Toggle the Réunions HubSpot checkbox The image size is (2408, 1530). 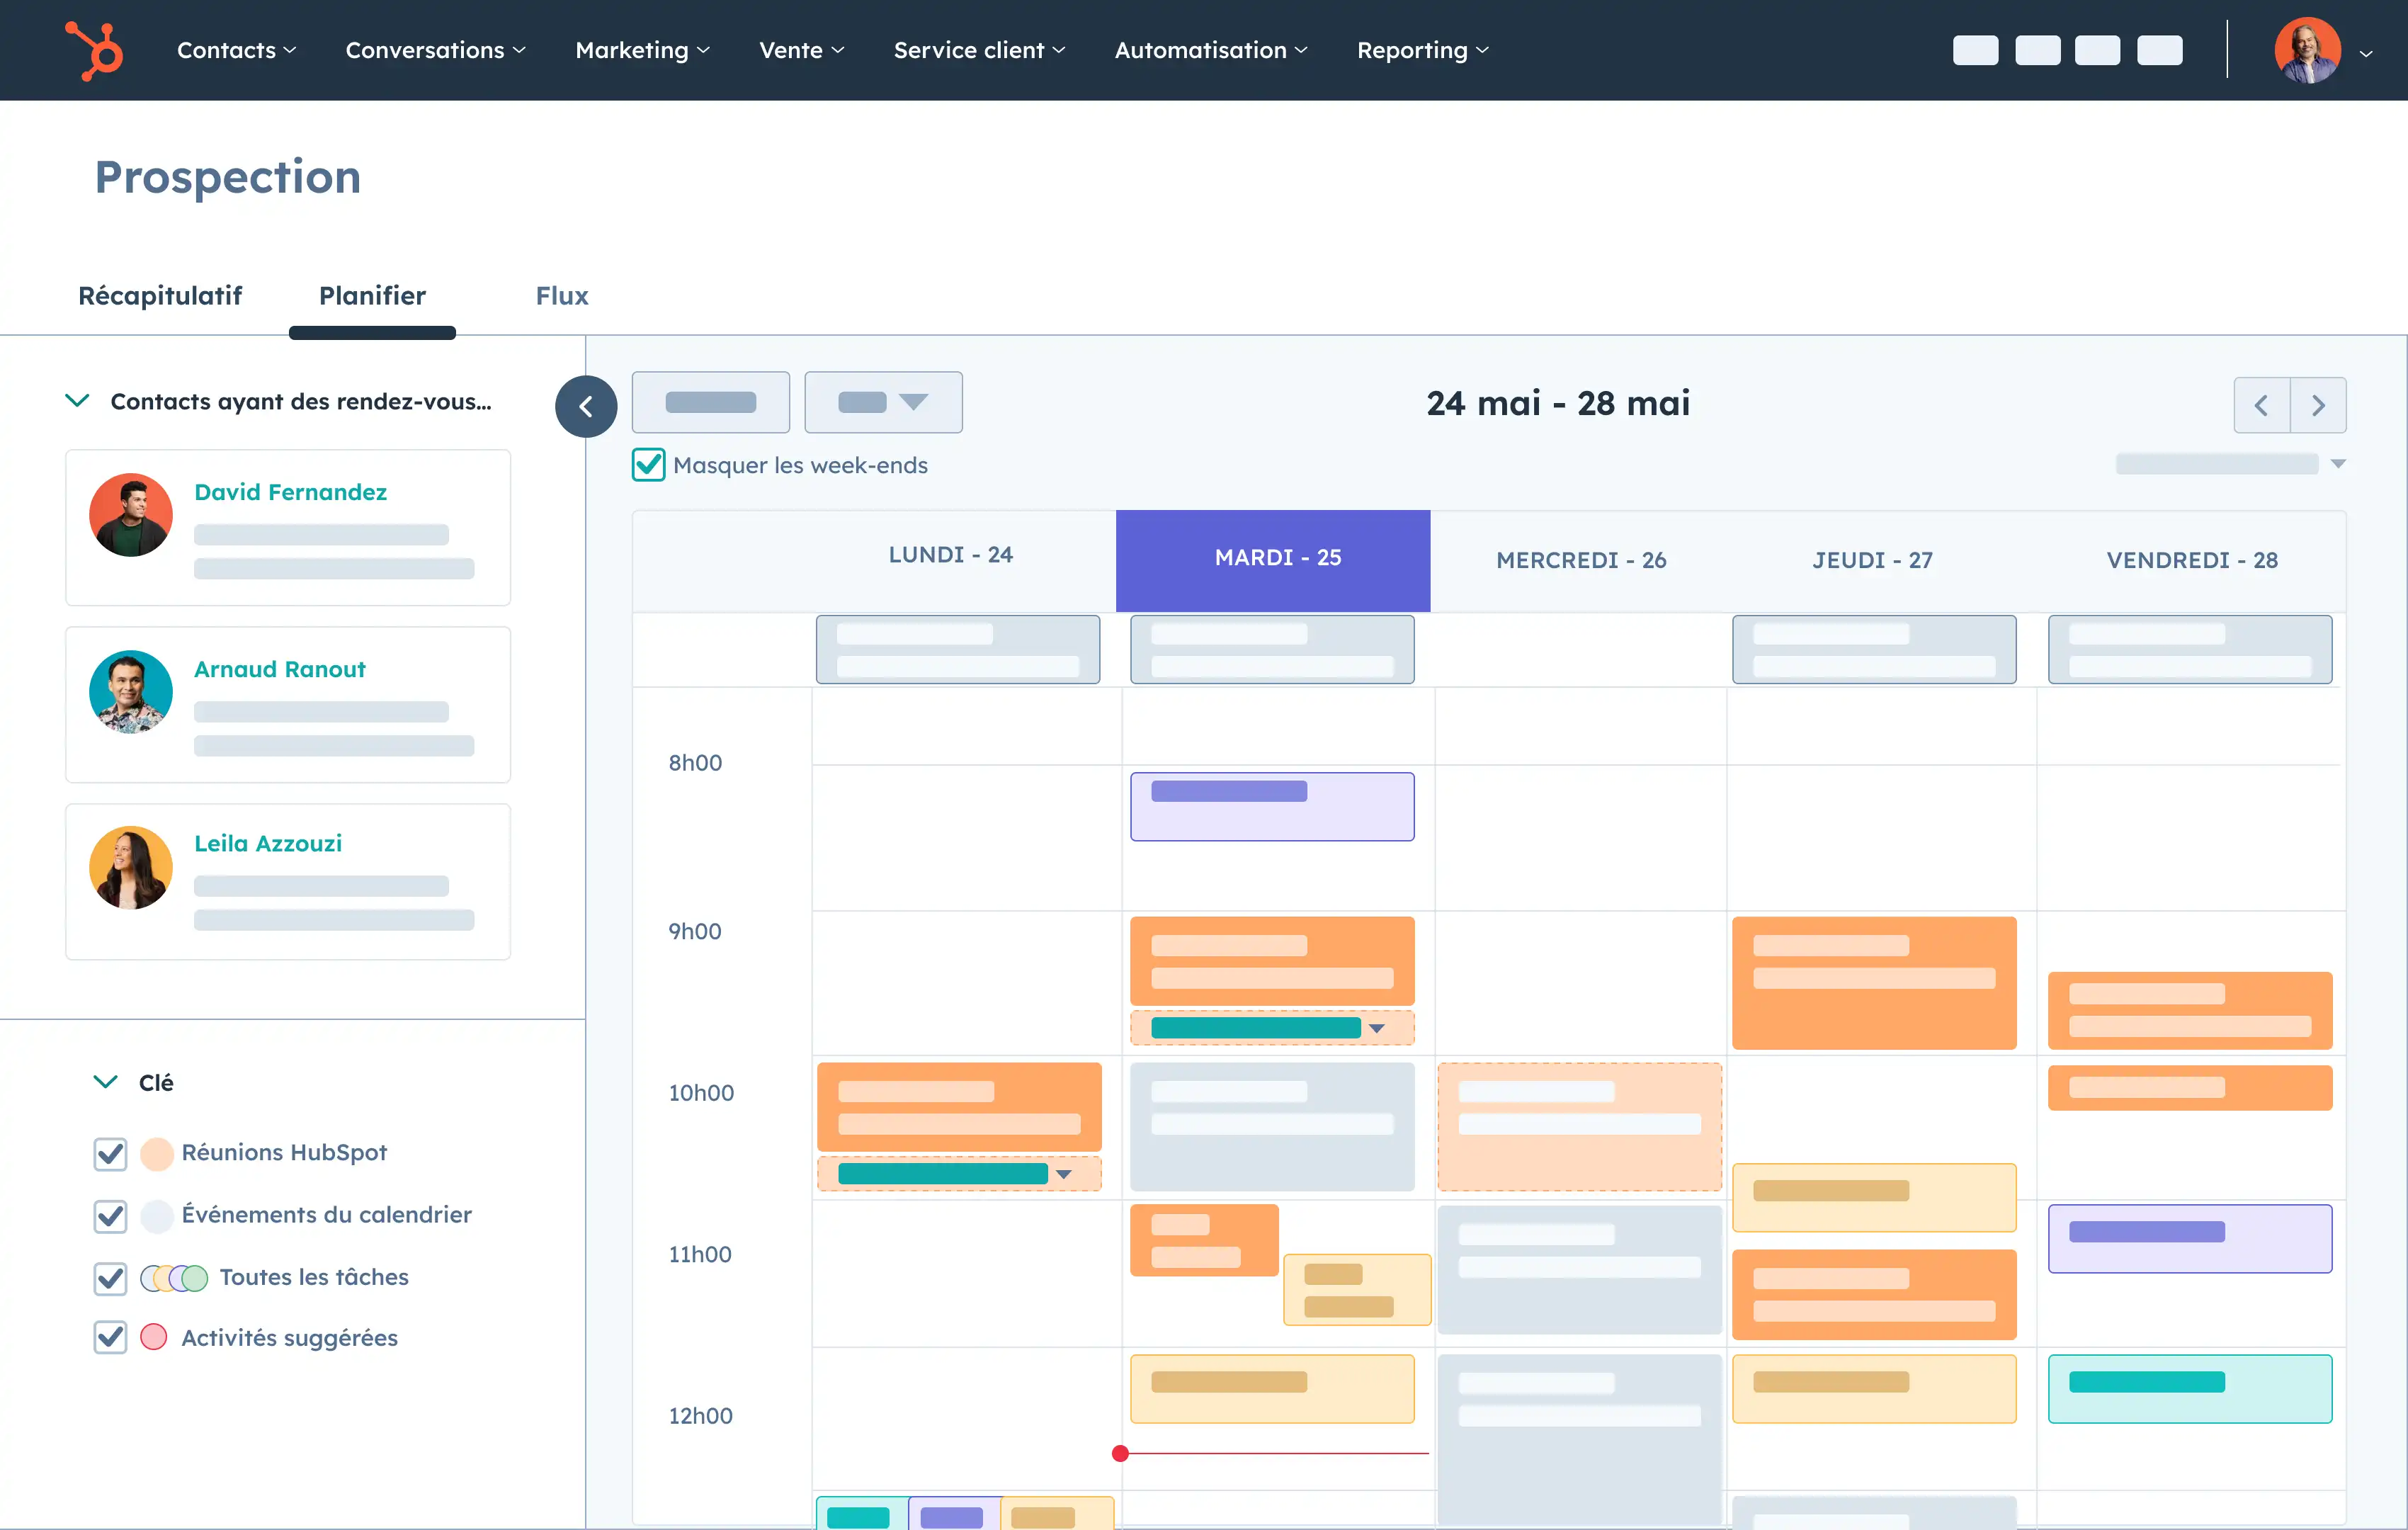(x=110, y=1153)
